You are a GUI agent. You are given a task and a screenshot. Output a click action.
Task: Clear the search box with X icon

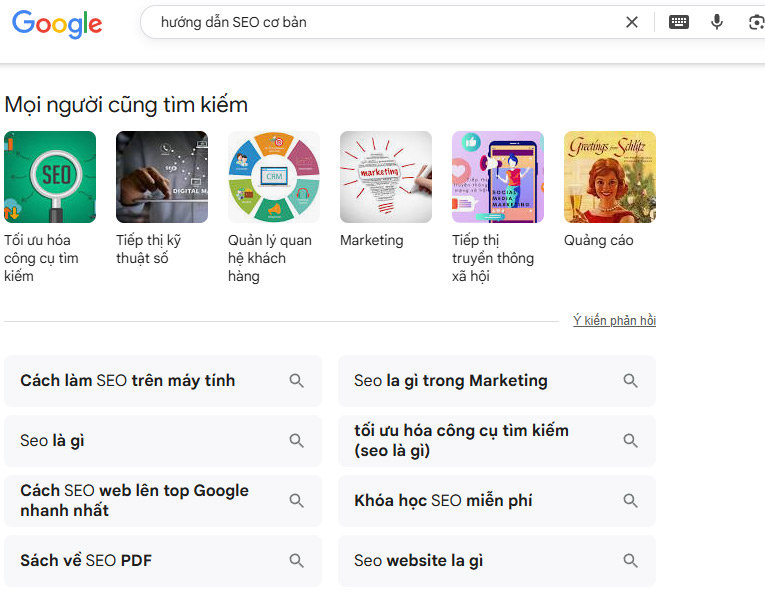(632, 22)
